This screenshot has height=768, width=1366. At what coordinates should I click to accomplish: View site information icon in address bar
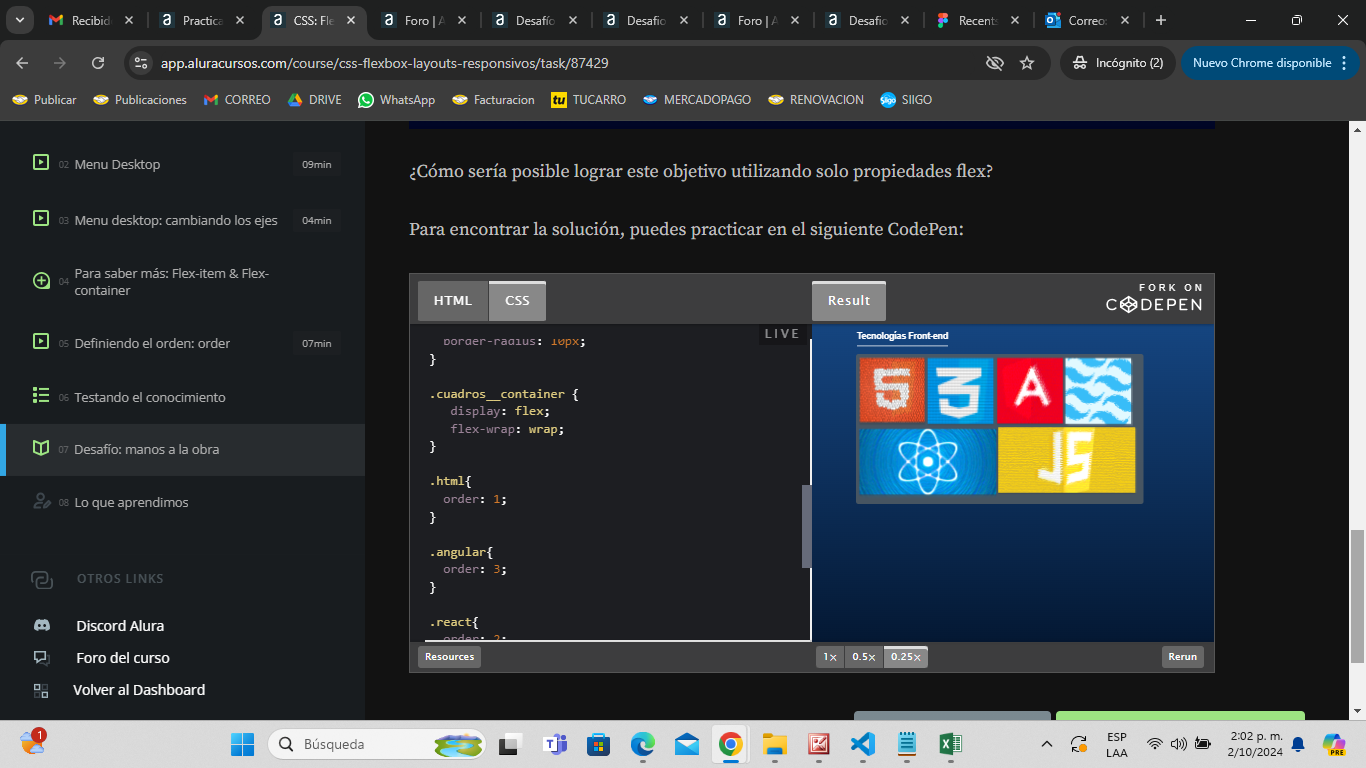click(x=141, y=63)
